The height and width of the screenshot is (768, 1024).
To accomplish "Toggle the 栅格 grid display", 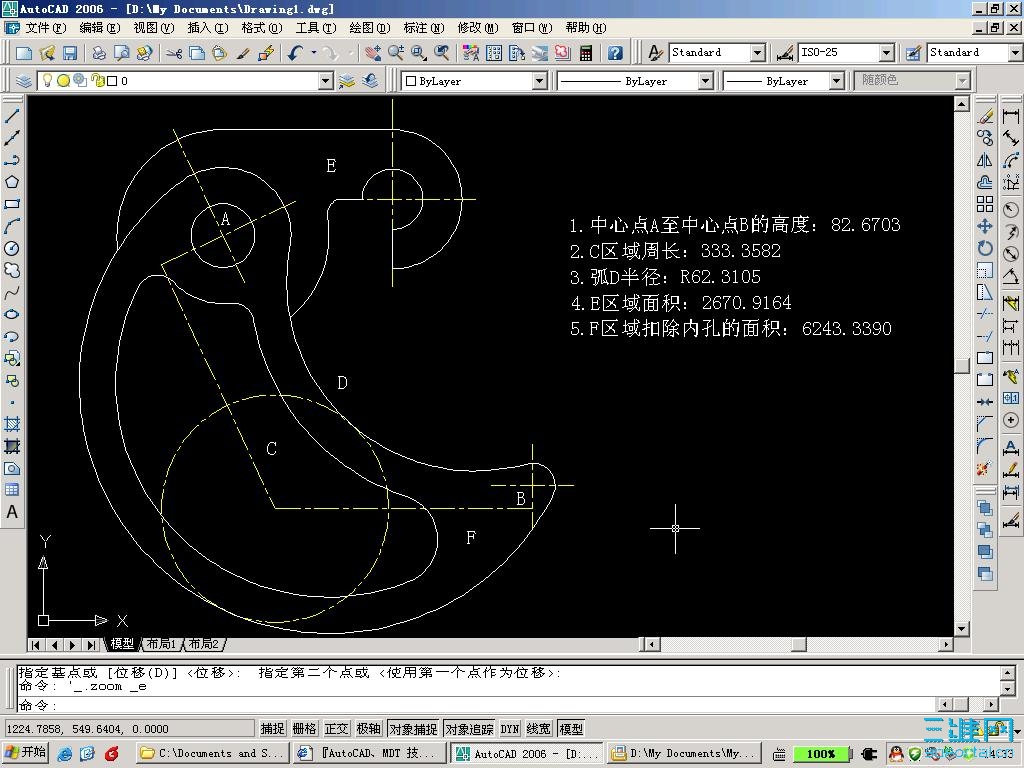I will click(x=304, y=729).
